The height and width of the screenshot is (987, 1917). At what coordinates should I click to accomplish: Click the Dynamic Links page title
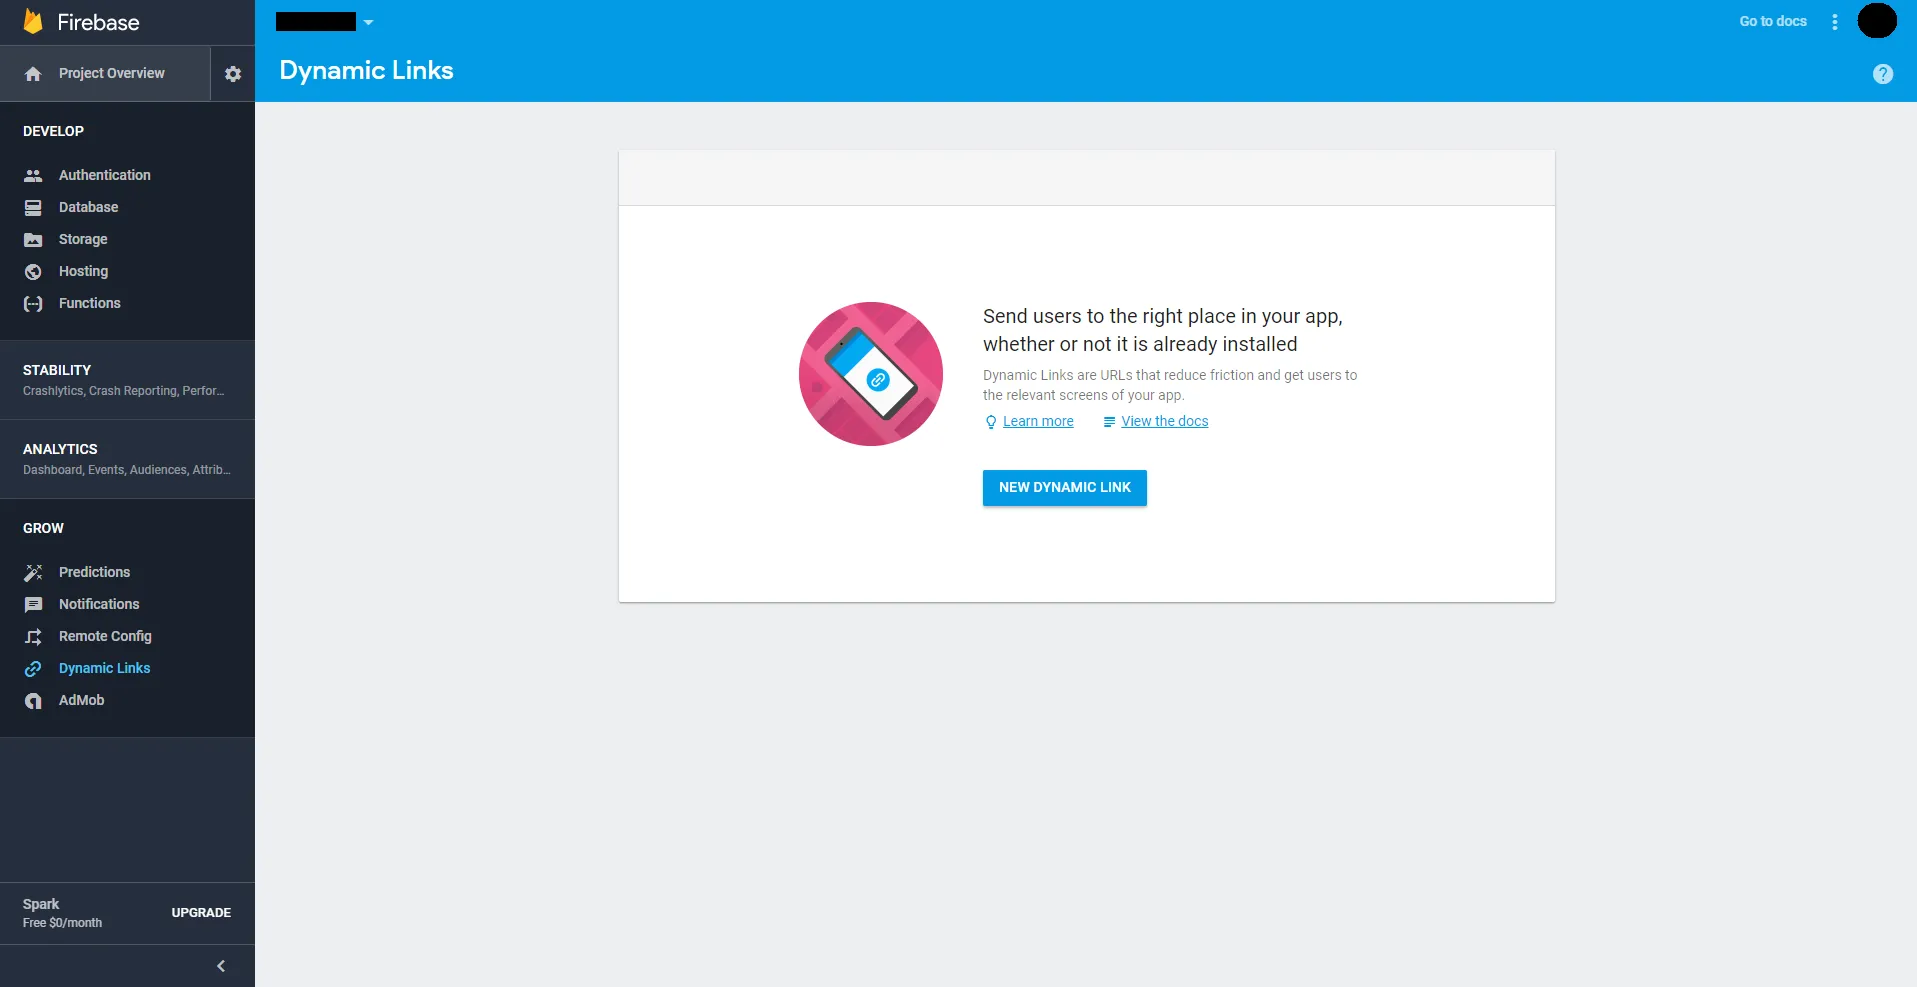tap(366, 71)
